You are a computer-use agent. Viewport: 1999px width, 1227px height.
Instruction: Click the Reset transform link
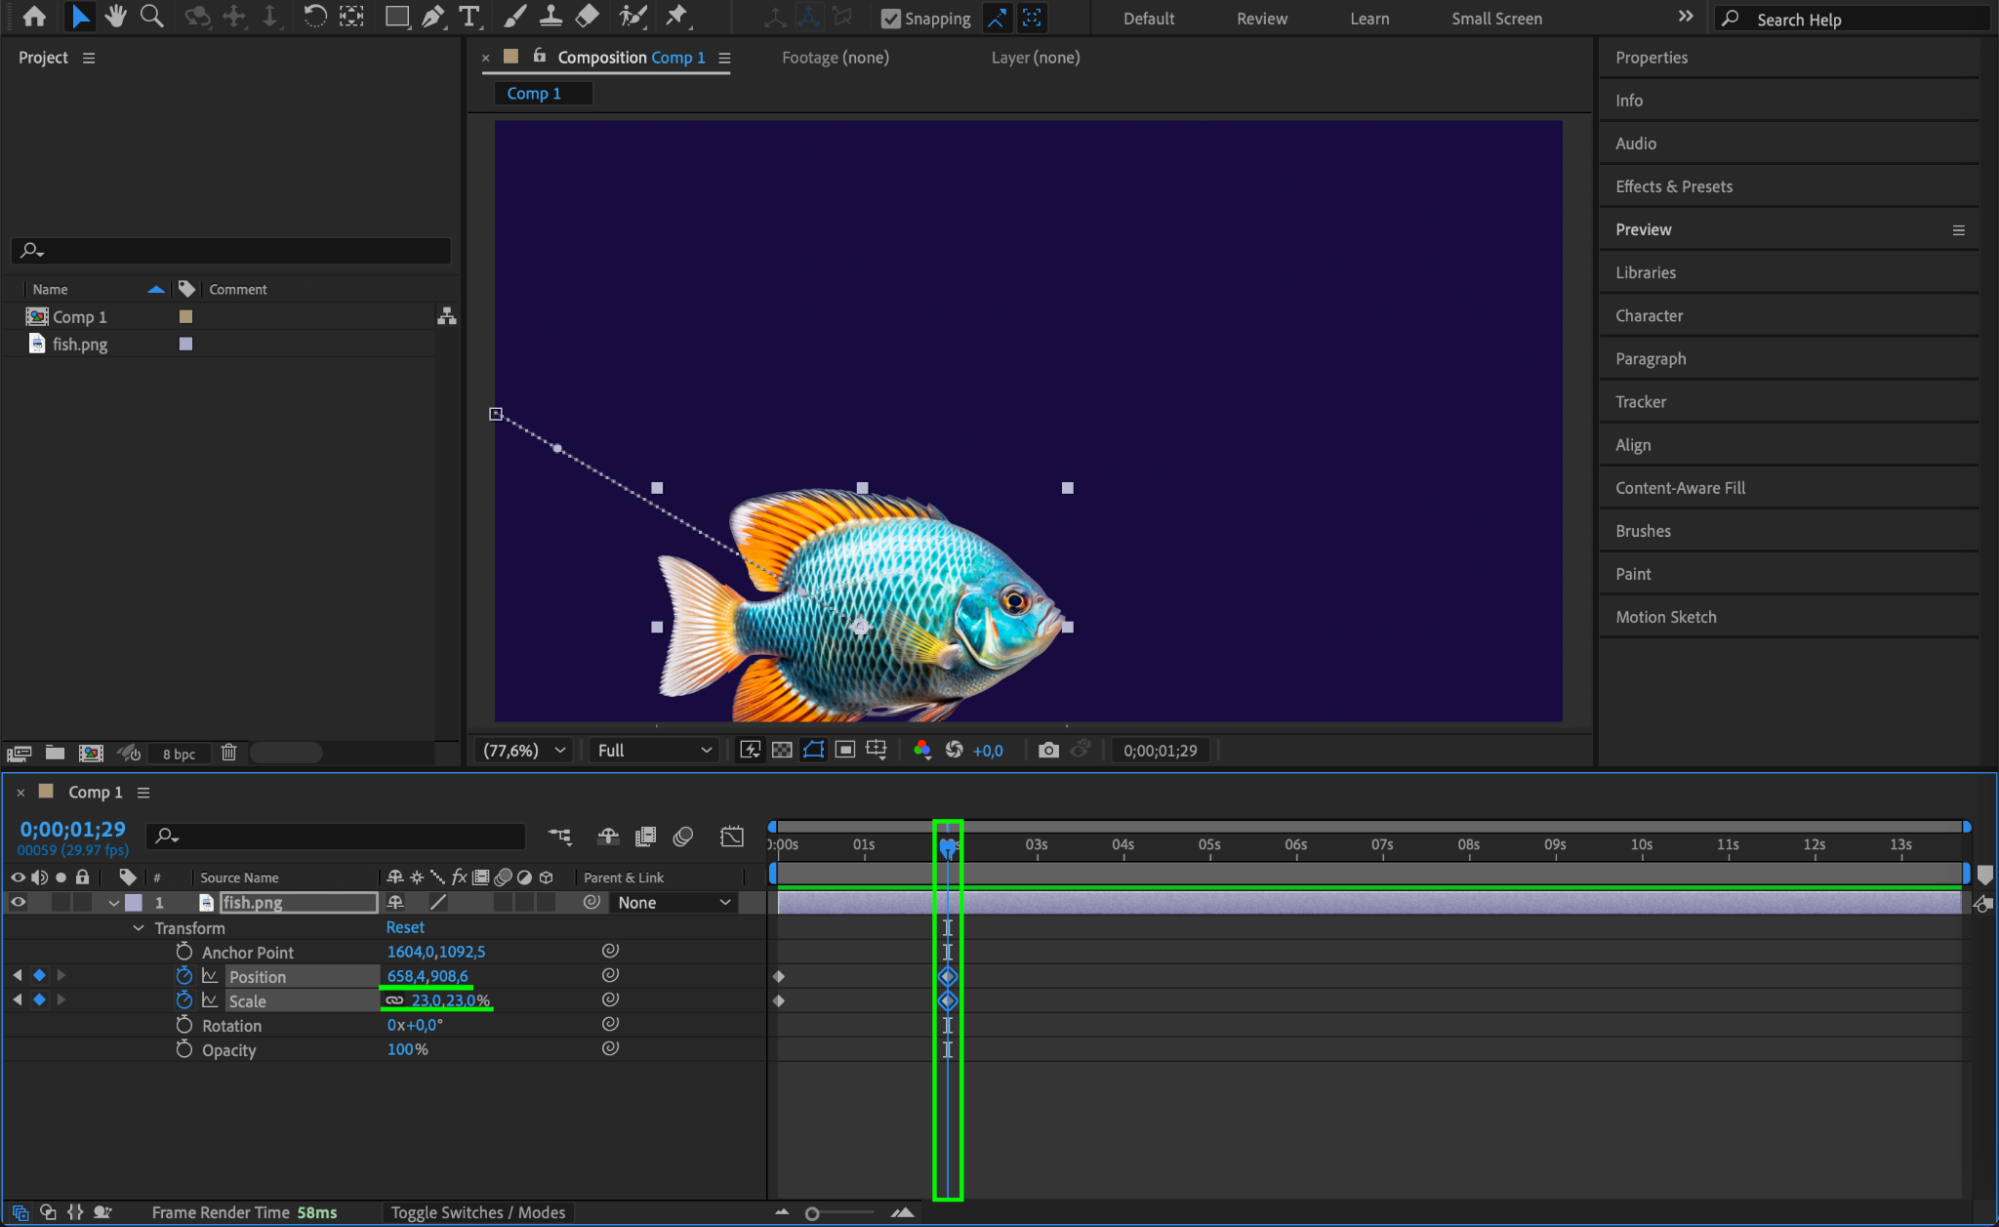[405, 927]
